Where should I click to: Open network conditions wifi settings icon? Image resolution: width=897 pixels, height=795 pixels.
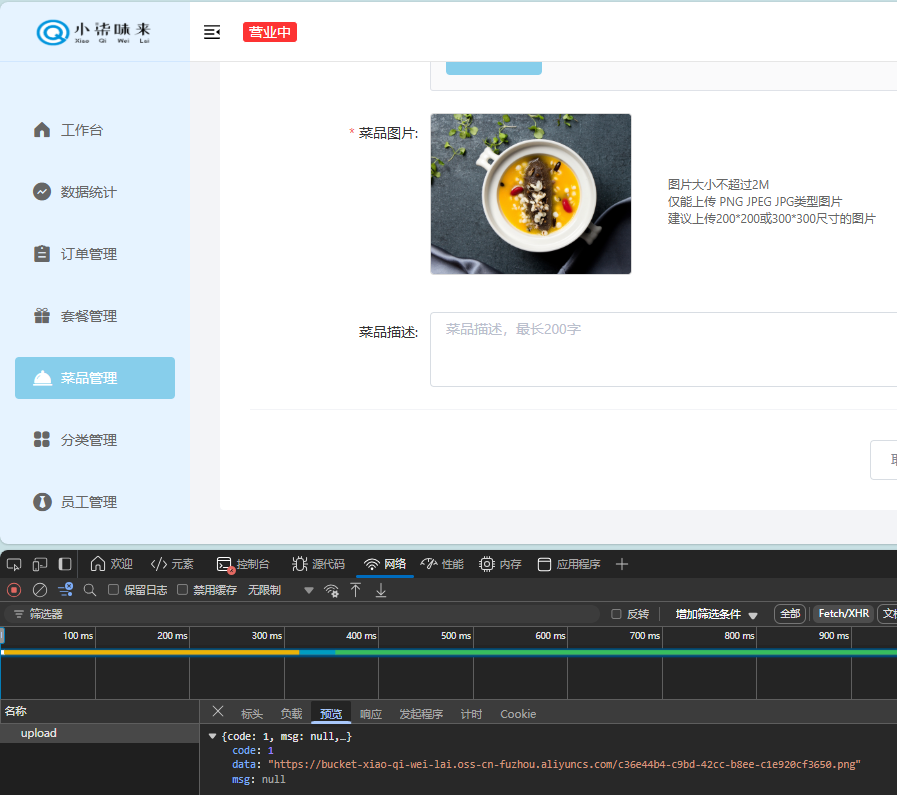click(x=331, y=590)
